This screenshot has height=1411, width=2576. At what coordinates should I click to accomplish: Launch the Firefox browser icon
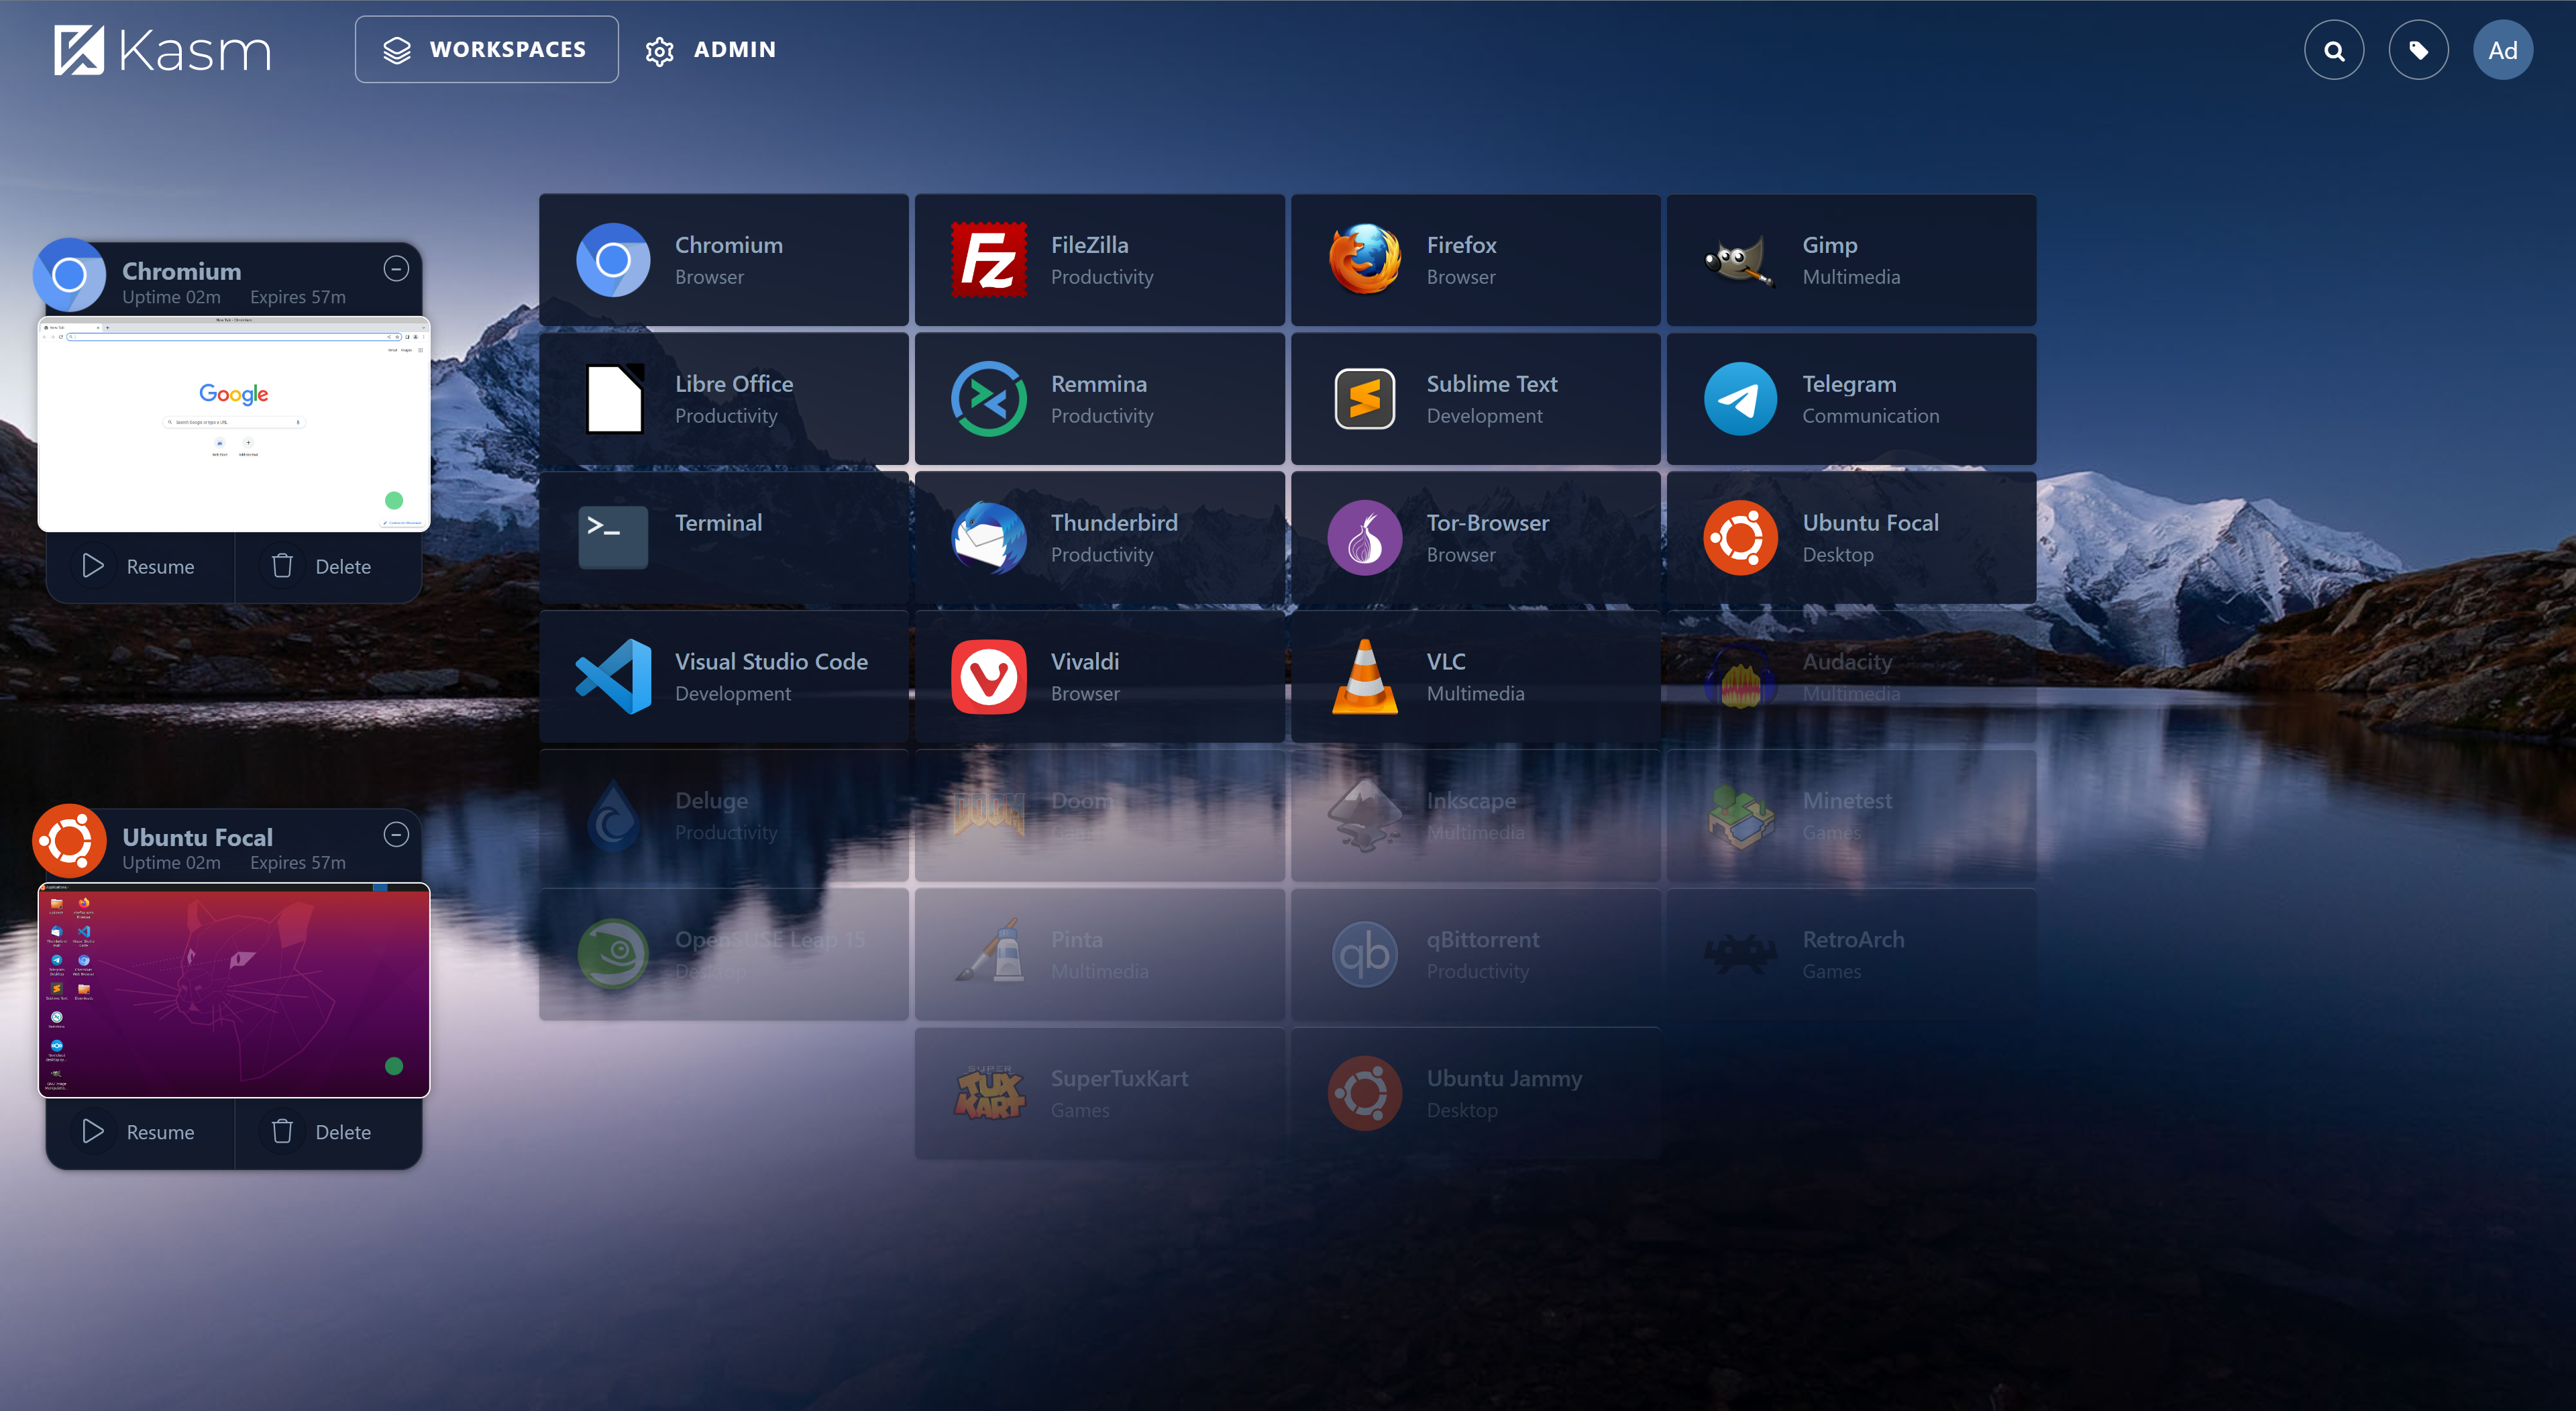(x=1364, y=260)
